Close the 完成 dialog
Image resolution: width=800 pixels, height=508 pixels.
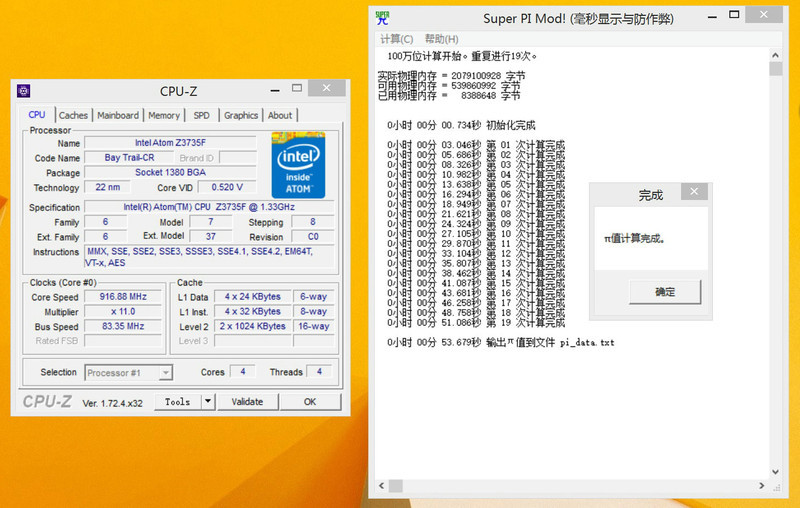[694, 192]
